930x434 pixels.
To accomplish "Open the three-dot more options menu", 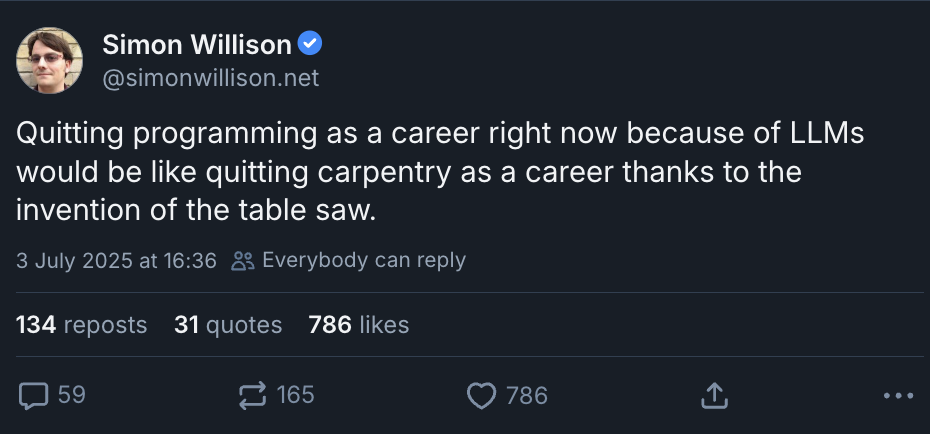I will point(899,396).
